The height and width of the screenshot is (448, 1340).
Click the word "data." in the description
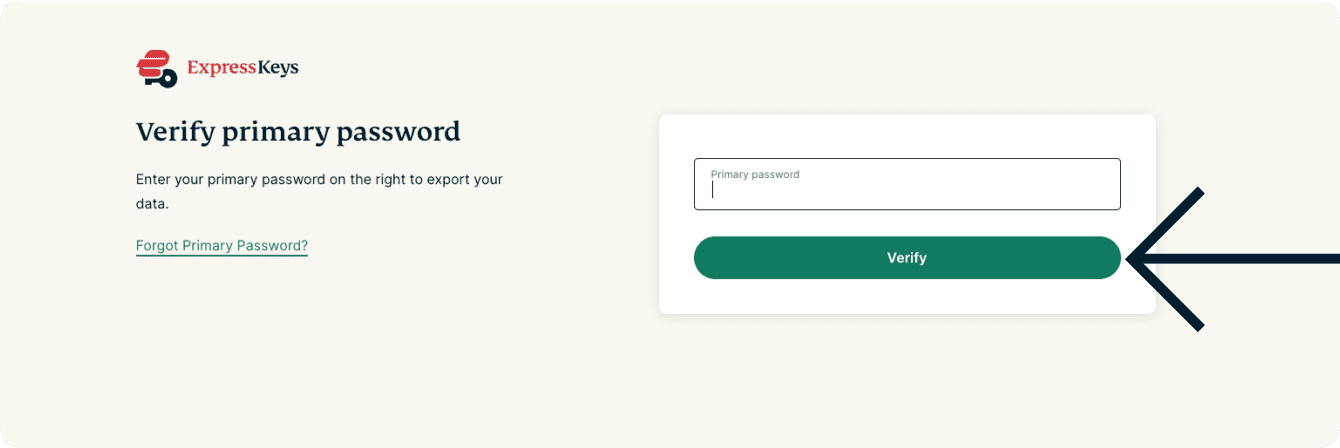(152, 203)
